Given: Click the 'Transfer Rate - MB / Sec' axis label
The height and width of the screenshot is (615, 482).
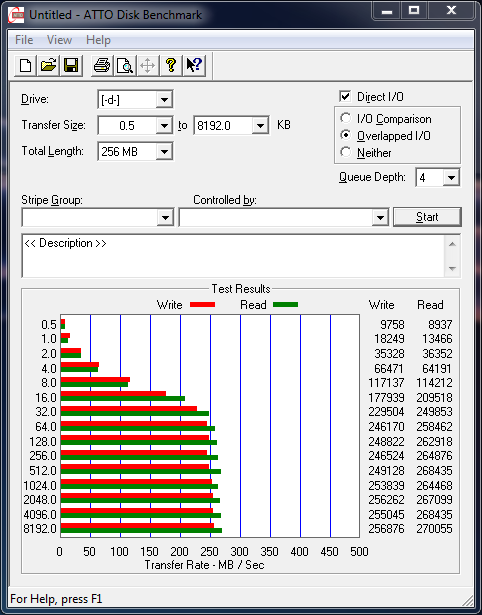Looking at the screenshot, I should 205,565.
